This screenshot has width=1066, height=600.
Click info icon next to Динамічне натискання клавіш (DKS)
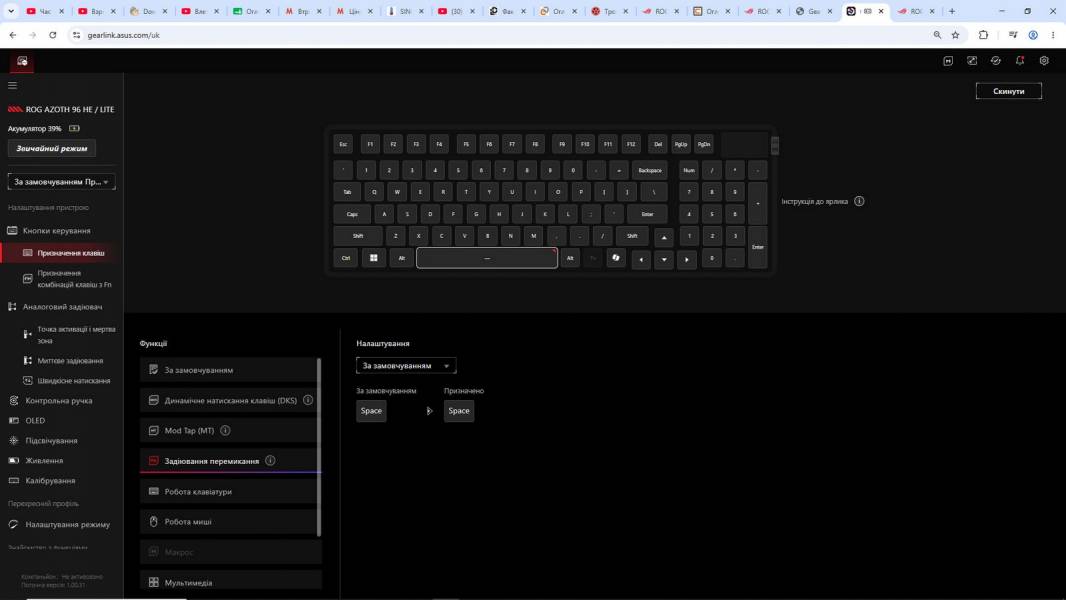[x=308, y=400]
